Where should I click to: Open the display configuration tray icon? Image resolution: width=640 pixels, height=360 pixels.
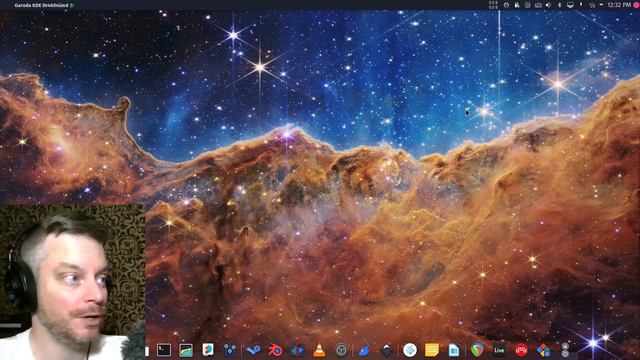(570, 5)
